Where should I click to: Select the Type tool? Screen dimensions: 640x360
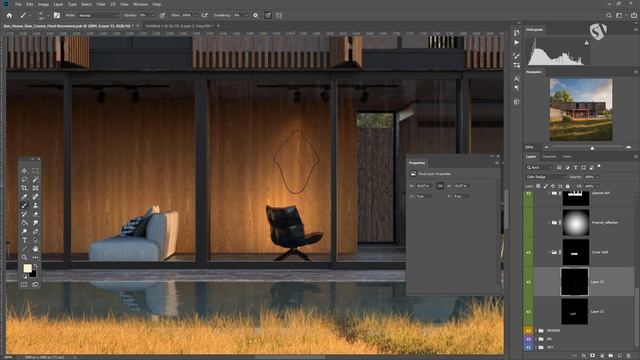pyautogui.click(x=24, y=240)
